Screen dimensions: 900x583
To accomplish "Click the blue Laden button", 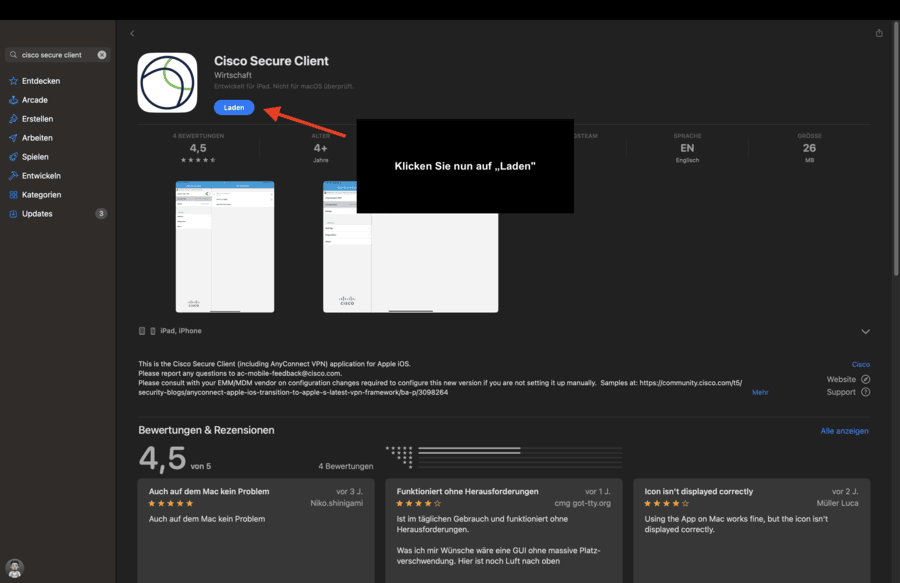I will (234, 107).
